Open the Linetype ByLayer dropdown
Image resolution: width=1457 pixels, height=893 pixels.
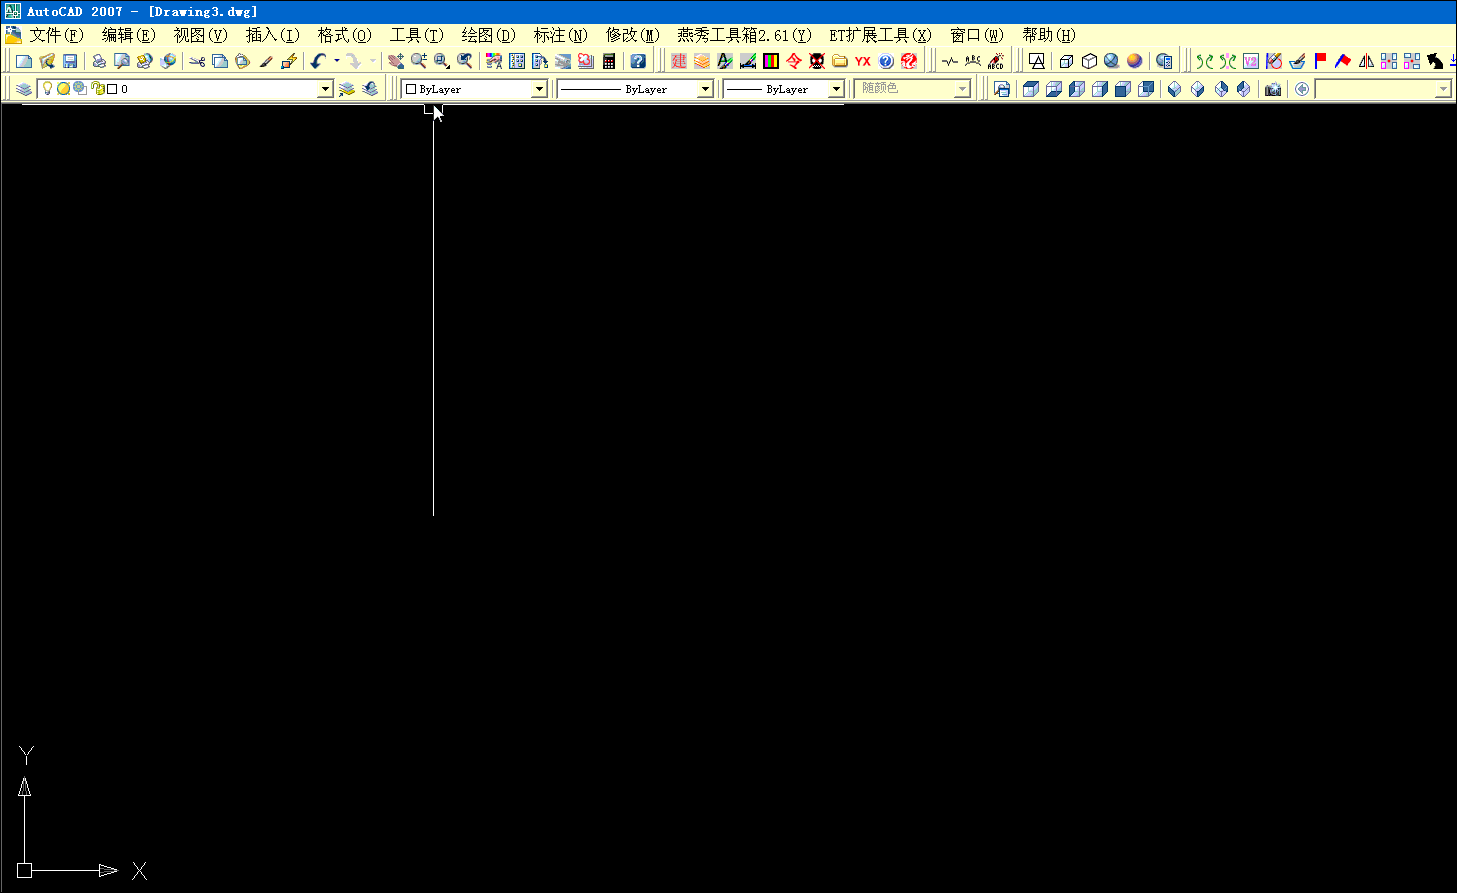(707, 88)
